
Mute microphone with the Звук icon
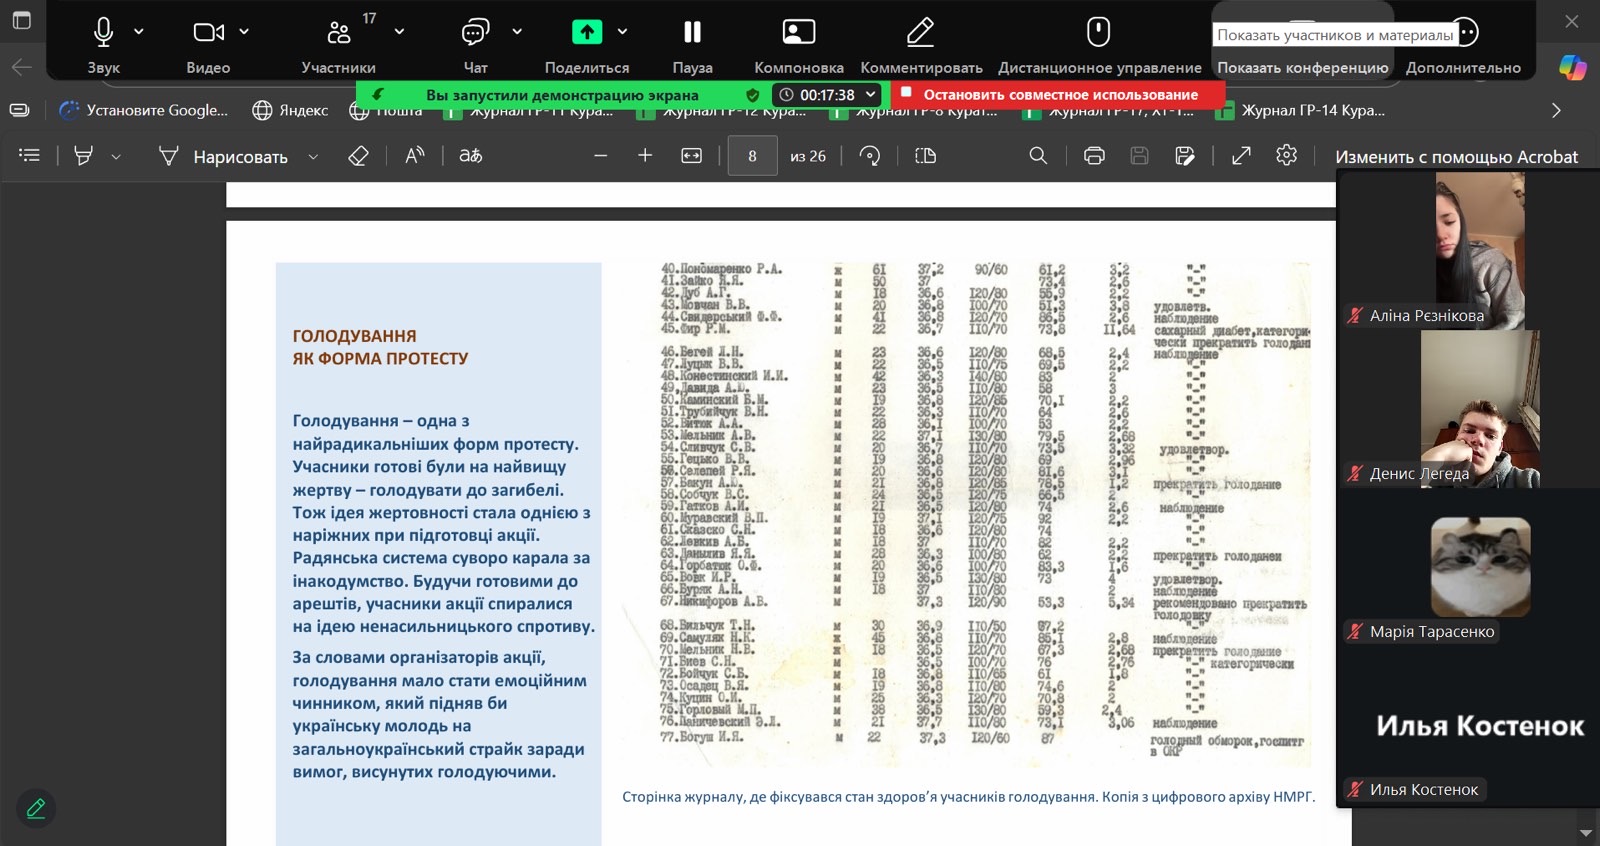pyautogui.click(x=103, y=33)
